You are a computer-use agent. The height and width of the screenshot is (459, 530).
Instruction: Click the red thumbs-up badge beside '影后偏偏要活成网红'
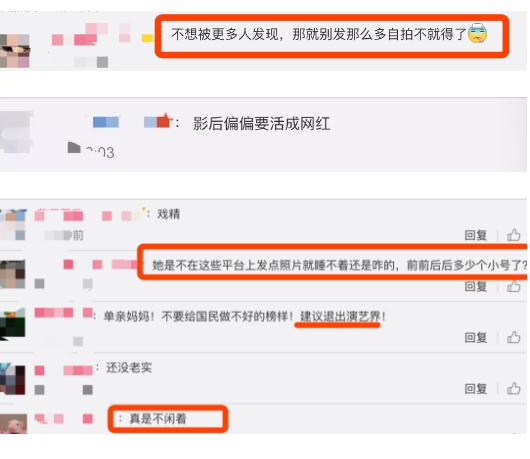(x=164, y=121)
